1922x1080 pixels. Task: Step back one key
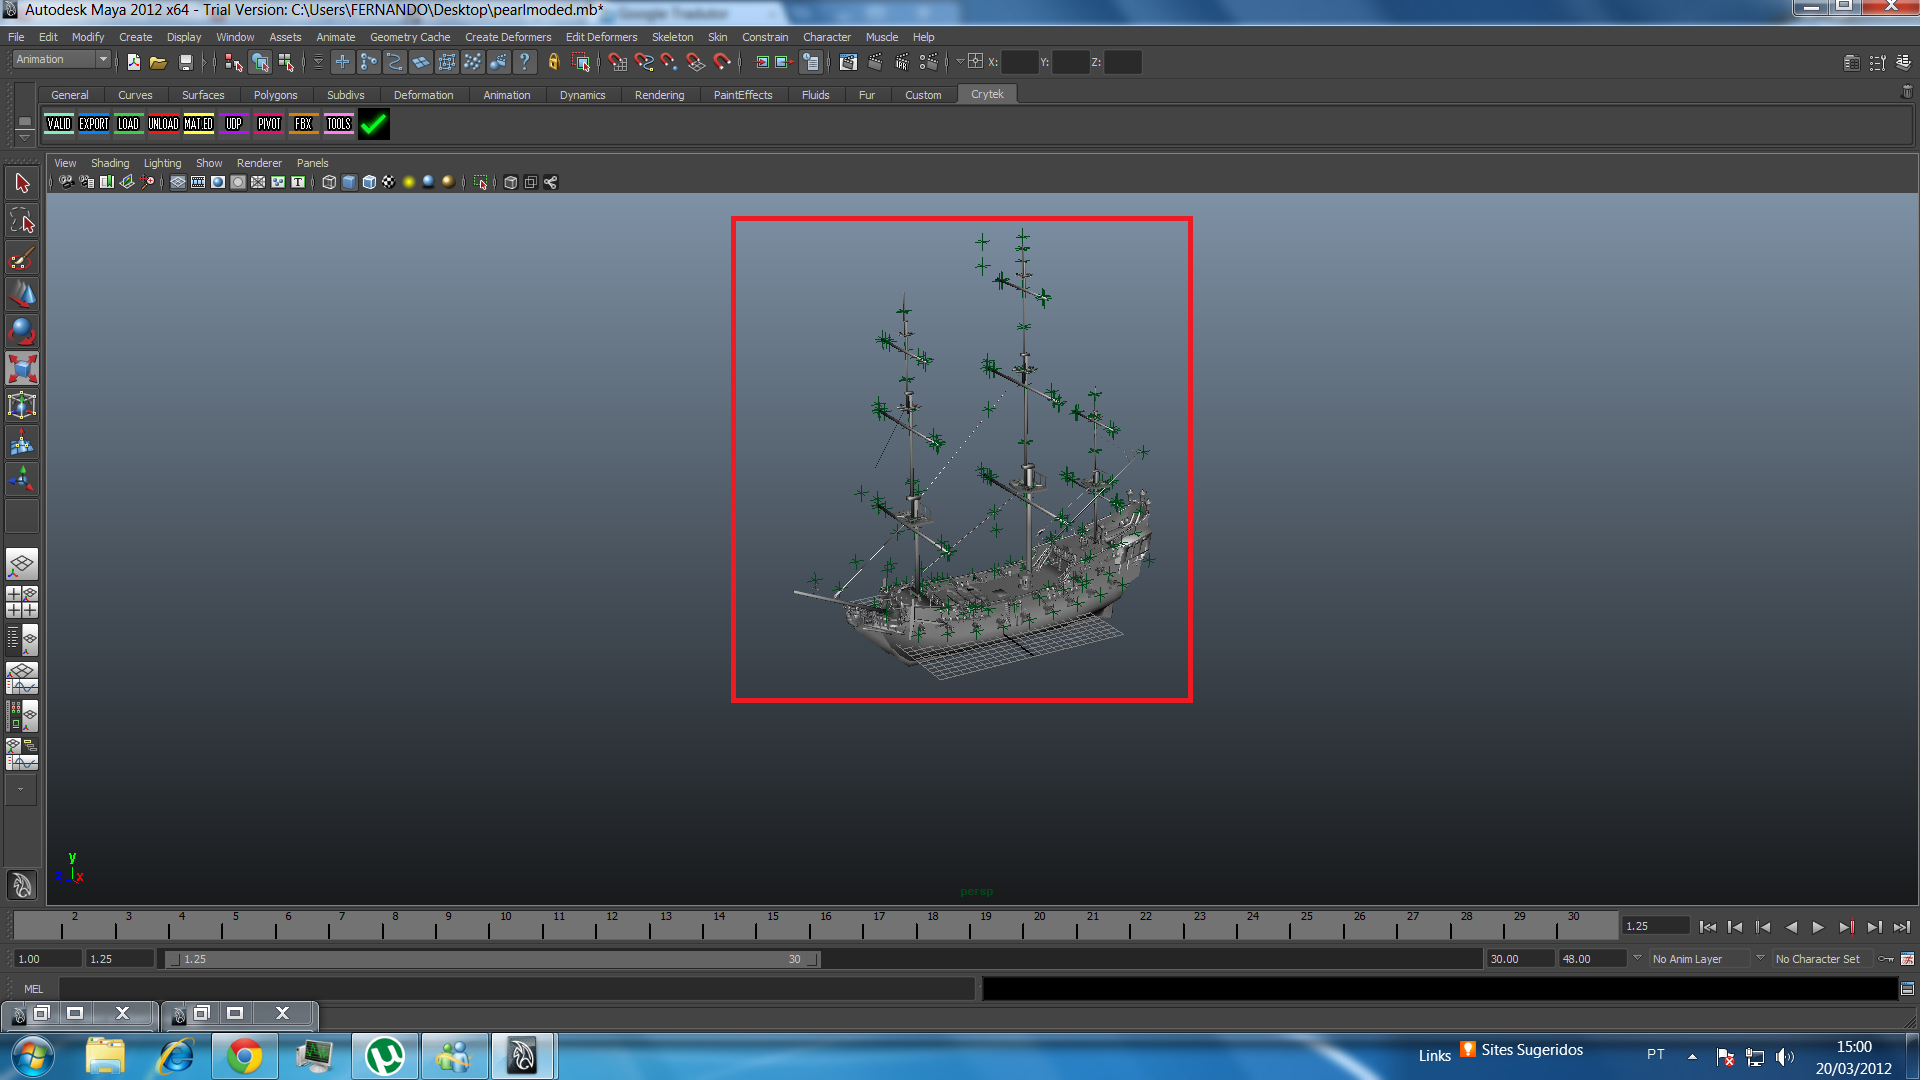[x=1763, y=927]
